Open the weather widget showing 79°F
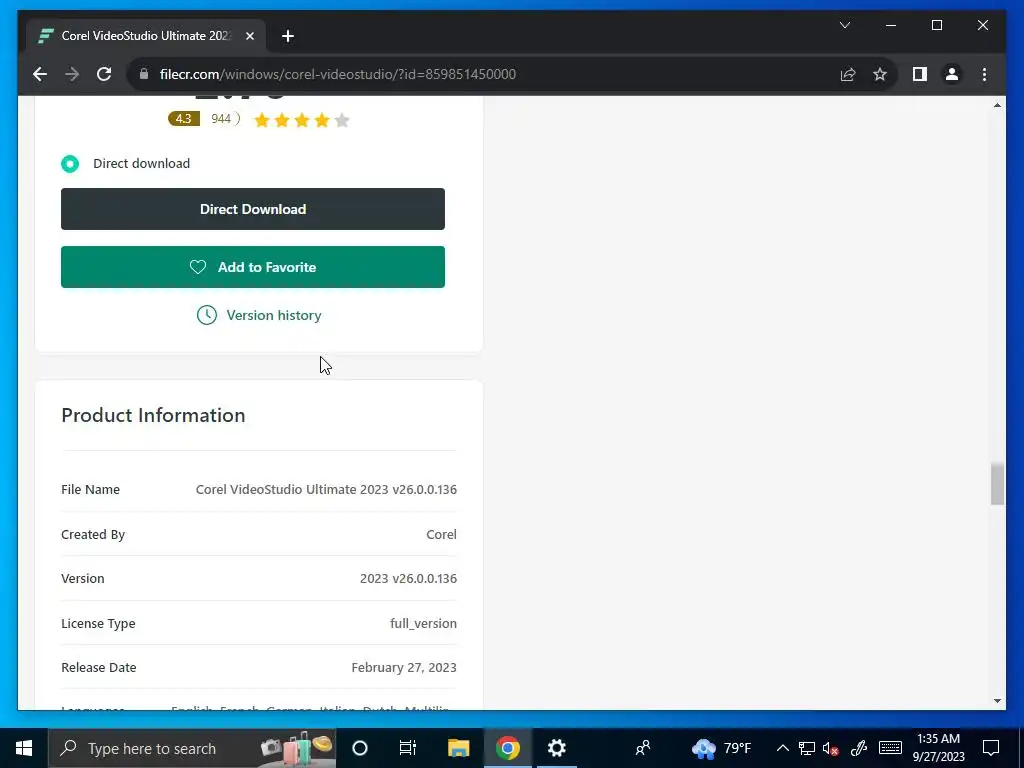This screenshot has height=768, width=1024. pyautogui.click(x=722, y=748)
